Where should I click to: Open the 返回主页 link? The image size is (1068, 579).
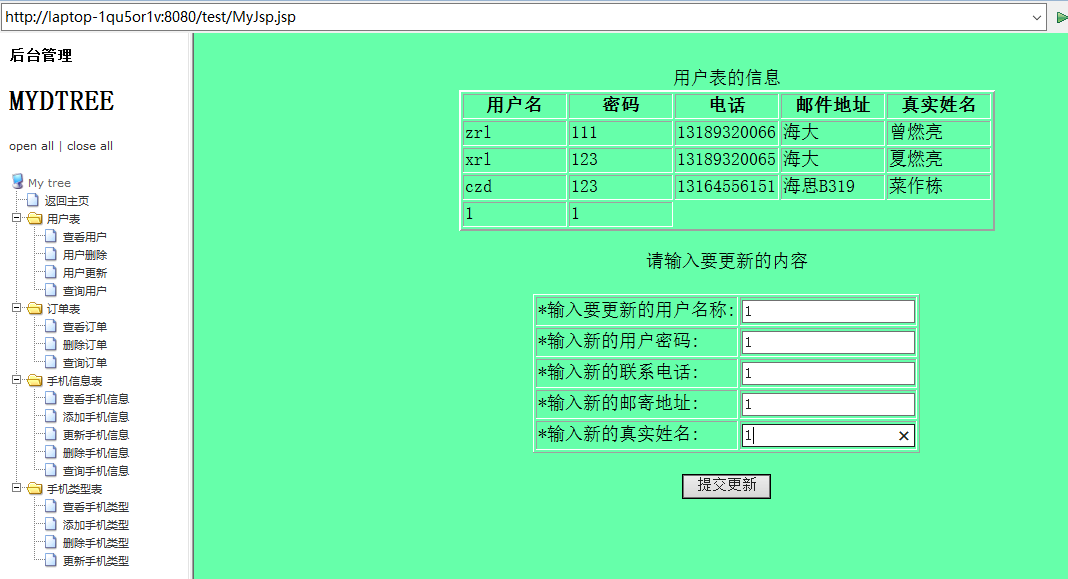click(x=67, y=201)
